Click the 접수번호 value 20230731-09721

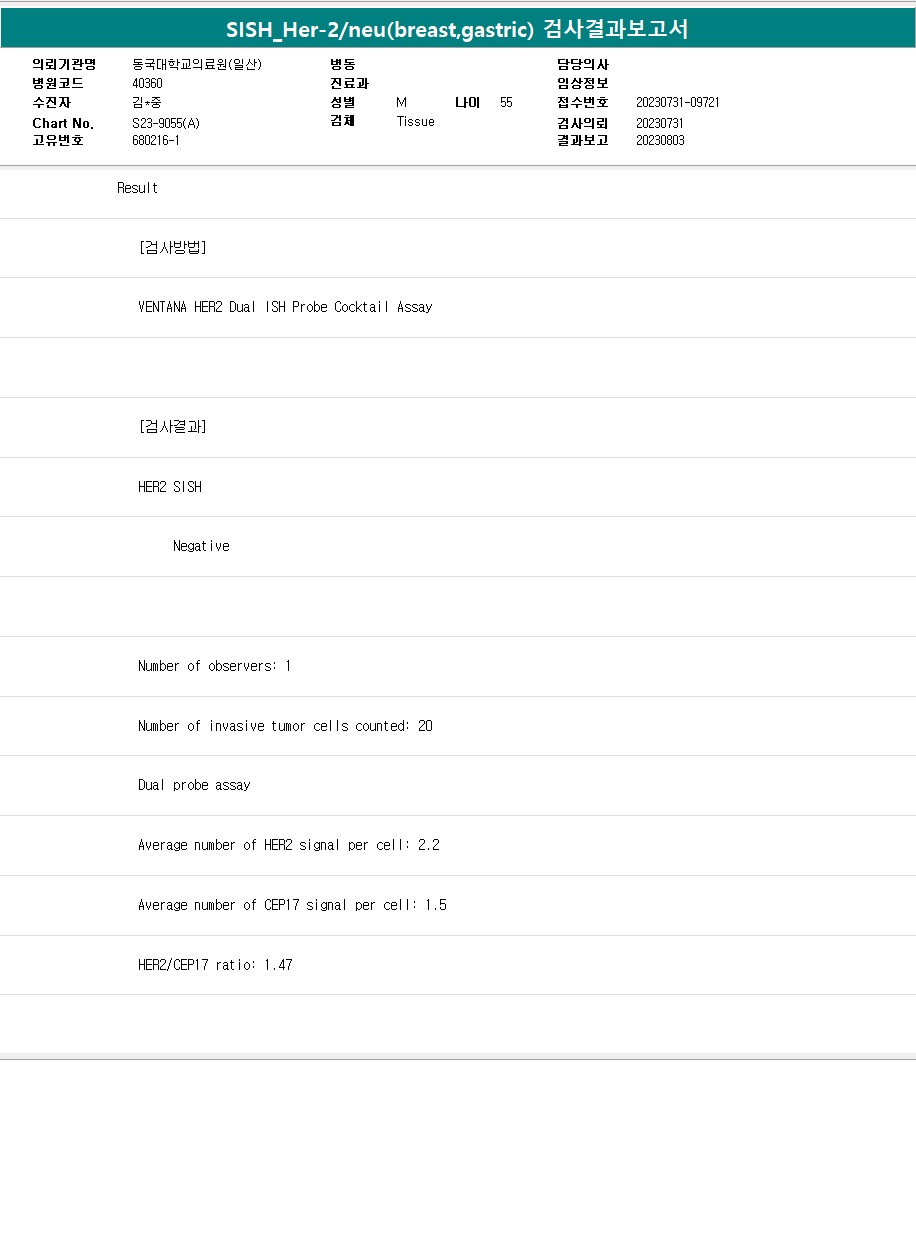677,103
